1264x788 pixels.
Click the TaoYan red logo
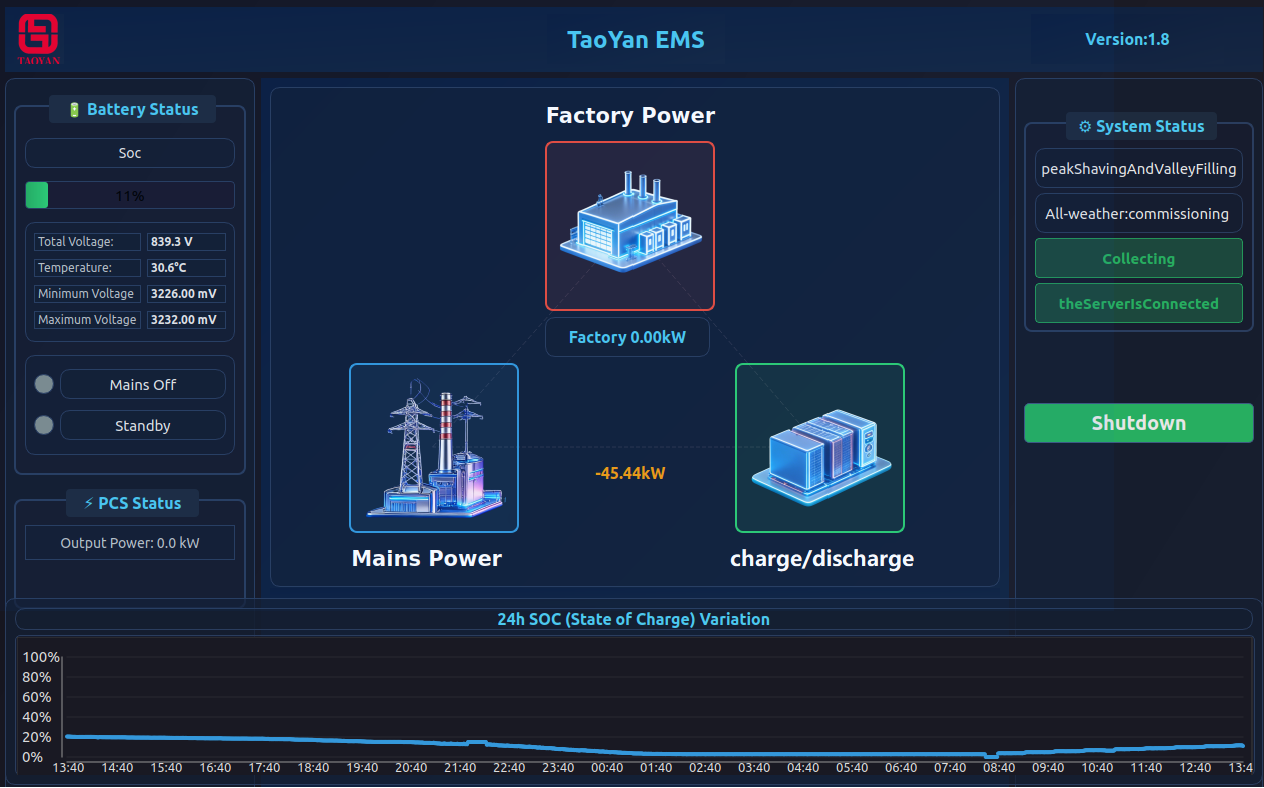[x=39, y=37]
